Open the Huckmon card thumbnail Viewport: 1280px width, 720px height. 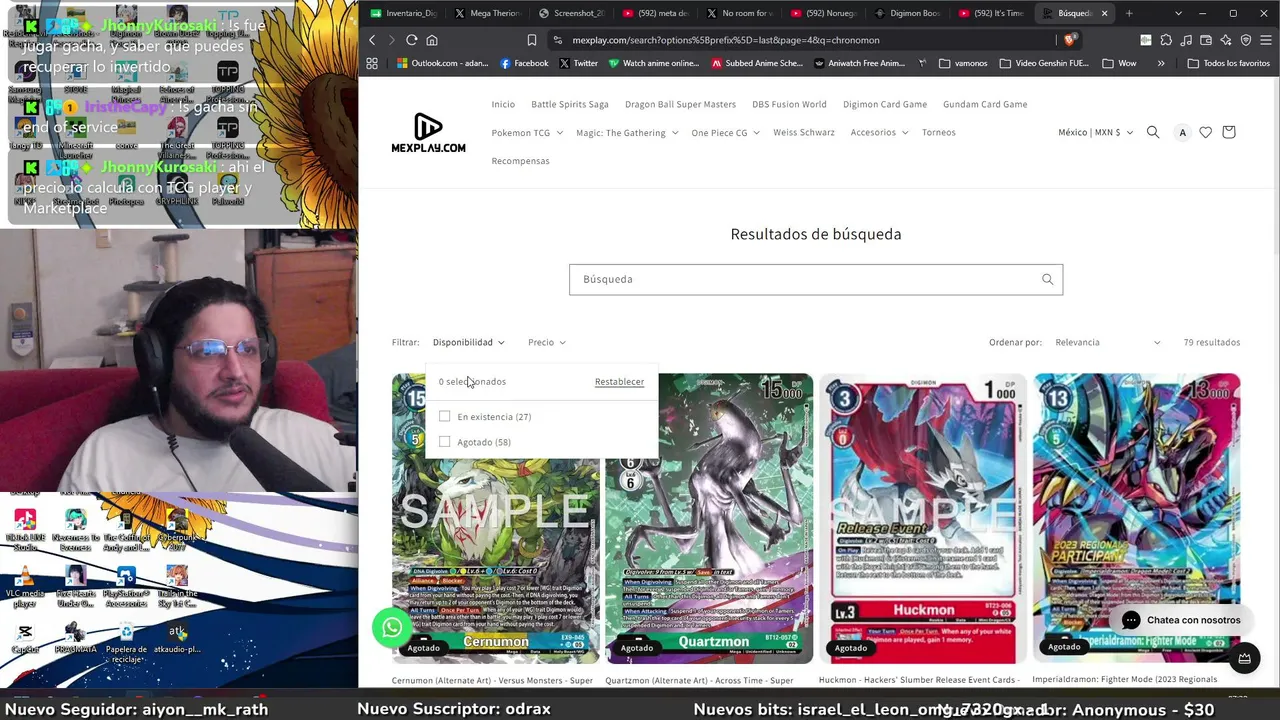[923, 518]
